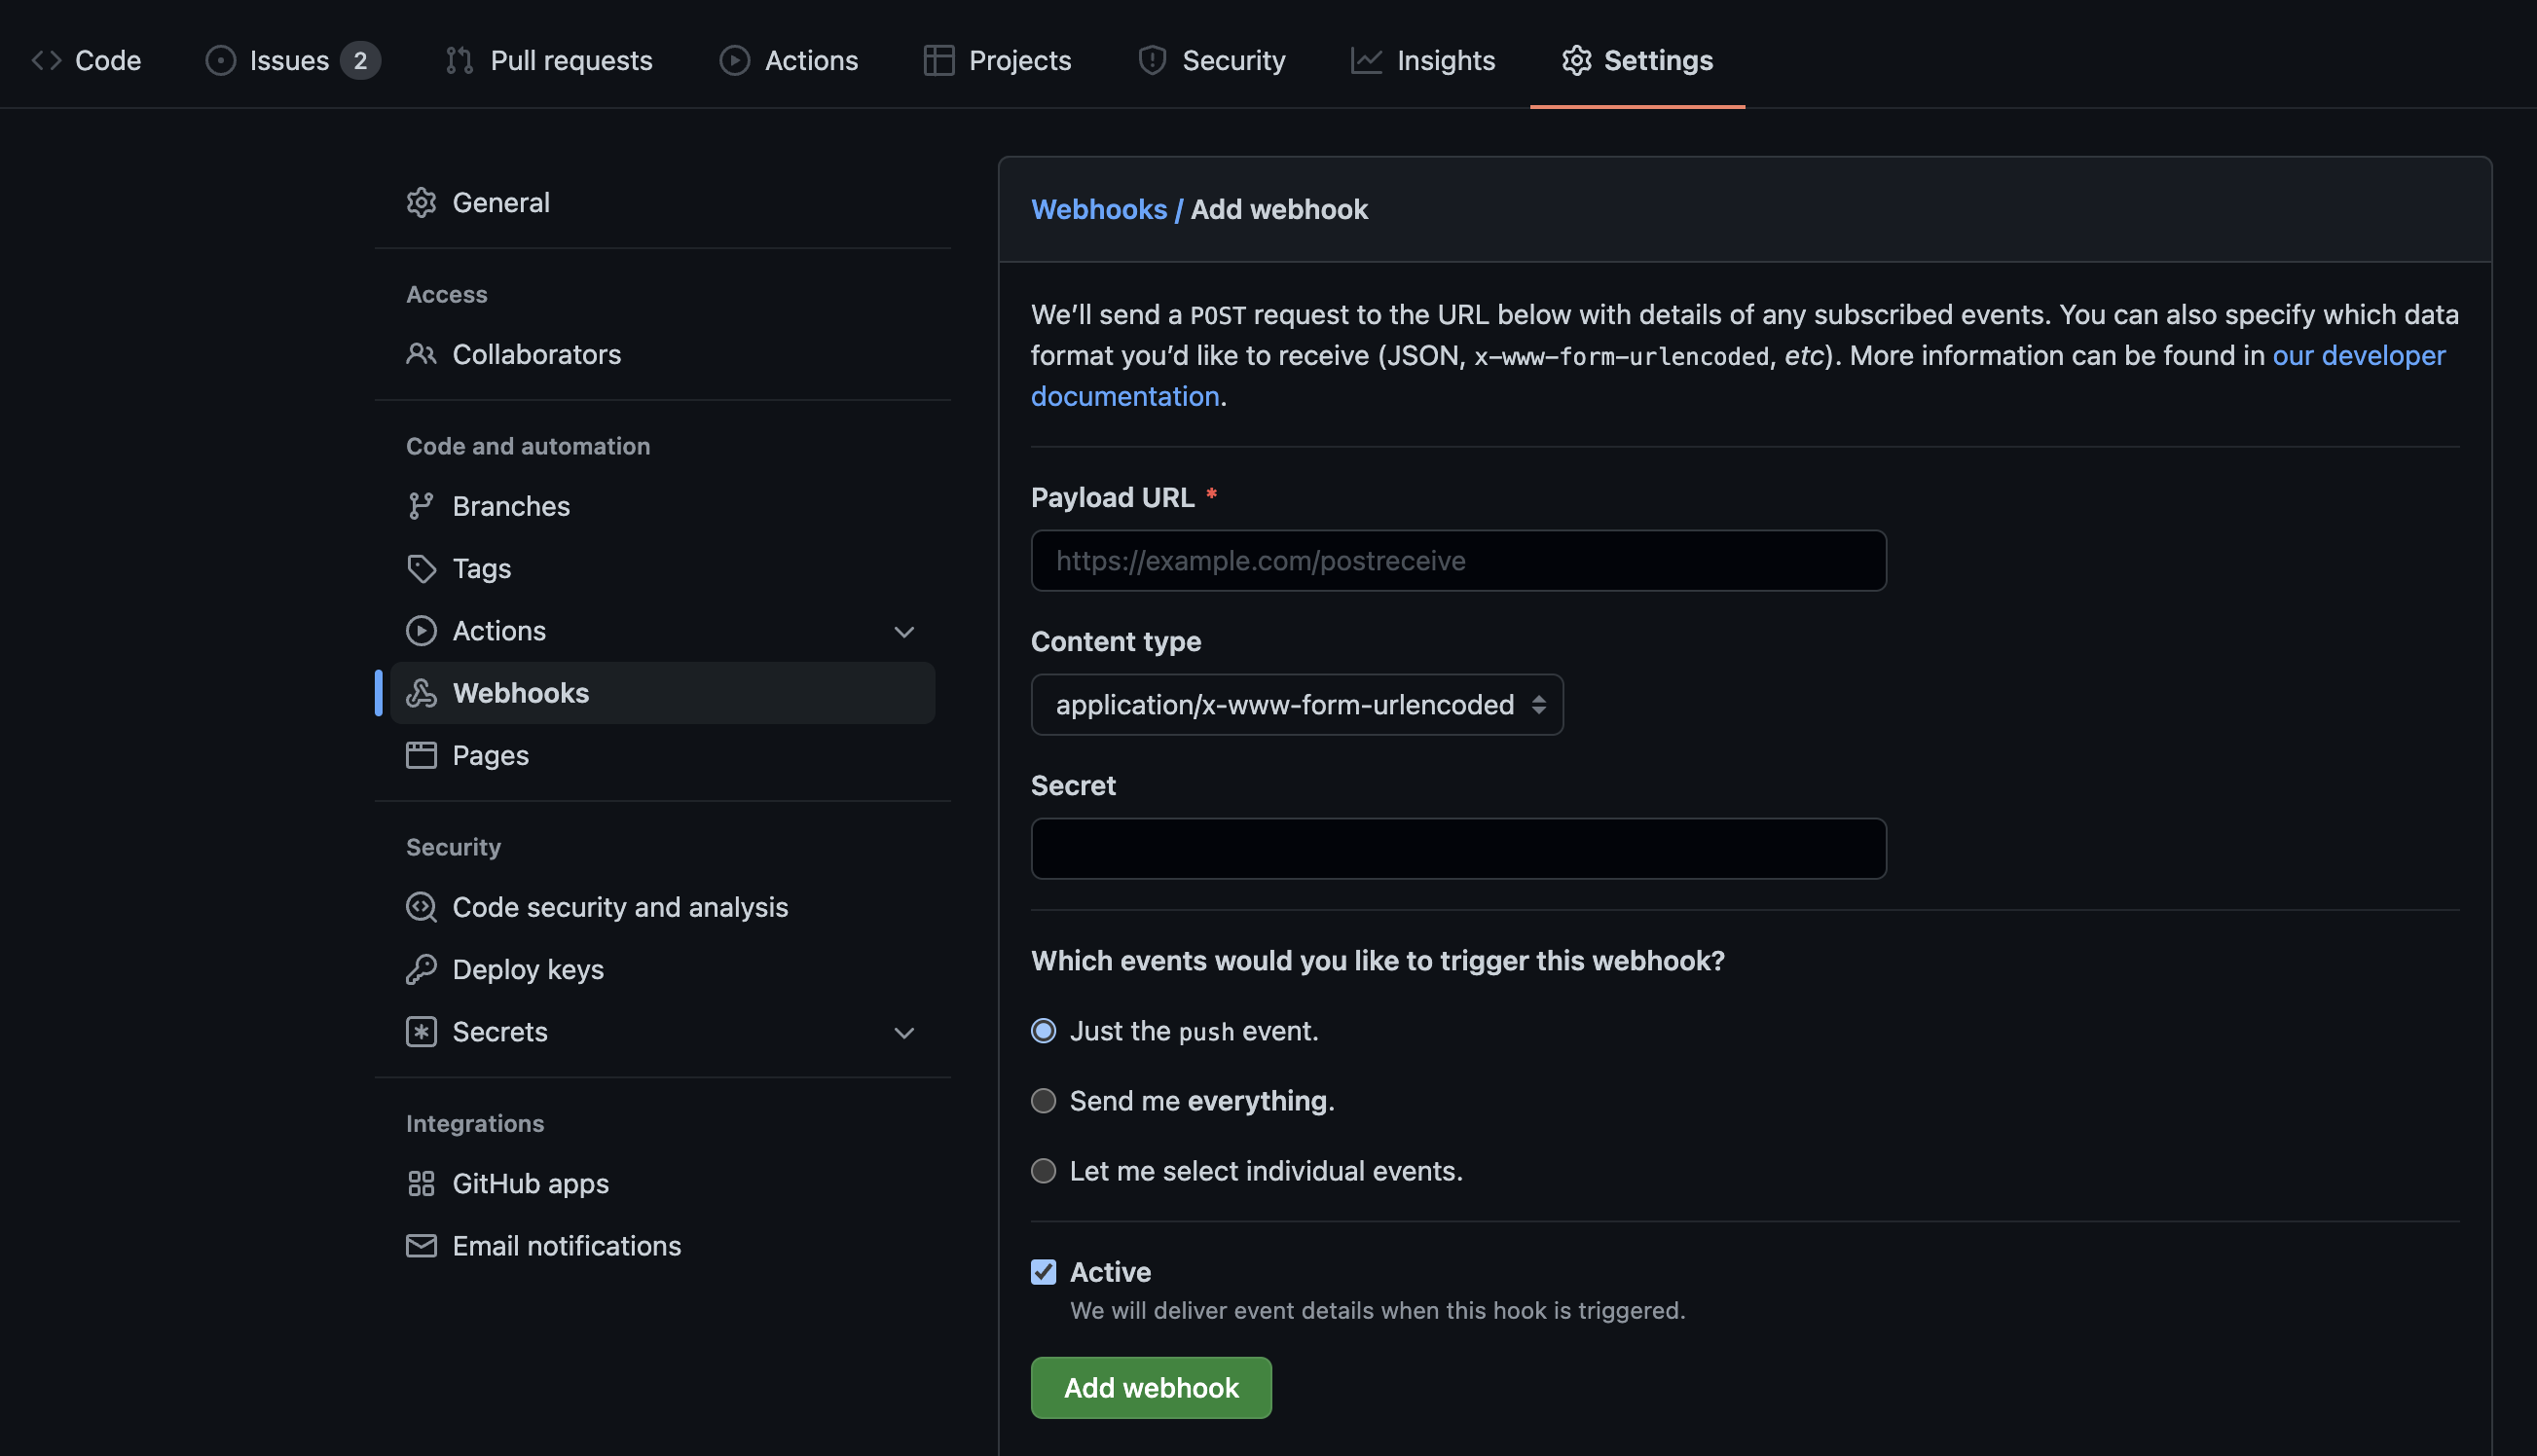2537x1456 pixels.
Task: Expand the Actions sidebar section
Action: [x=903, y=631]
